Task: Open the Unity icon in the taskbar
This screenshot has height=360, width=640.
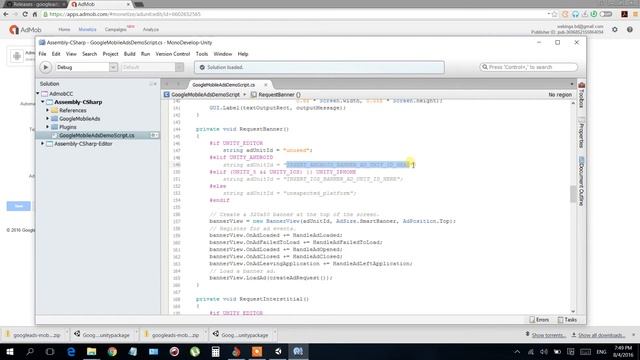Action: tap(278, 351)
